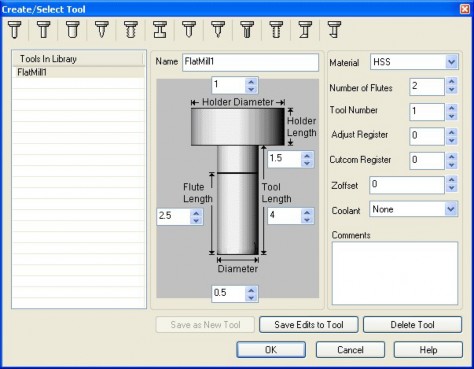The height and width of the screenshot is (369, 474).
Task: Confirm with the OK button
Action: point(271,350)
